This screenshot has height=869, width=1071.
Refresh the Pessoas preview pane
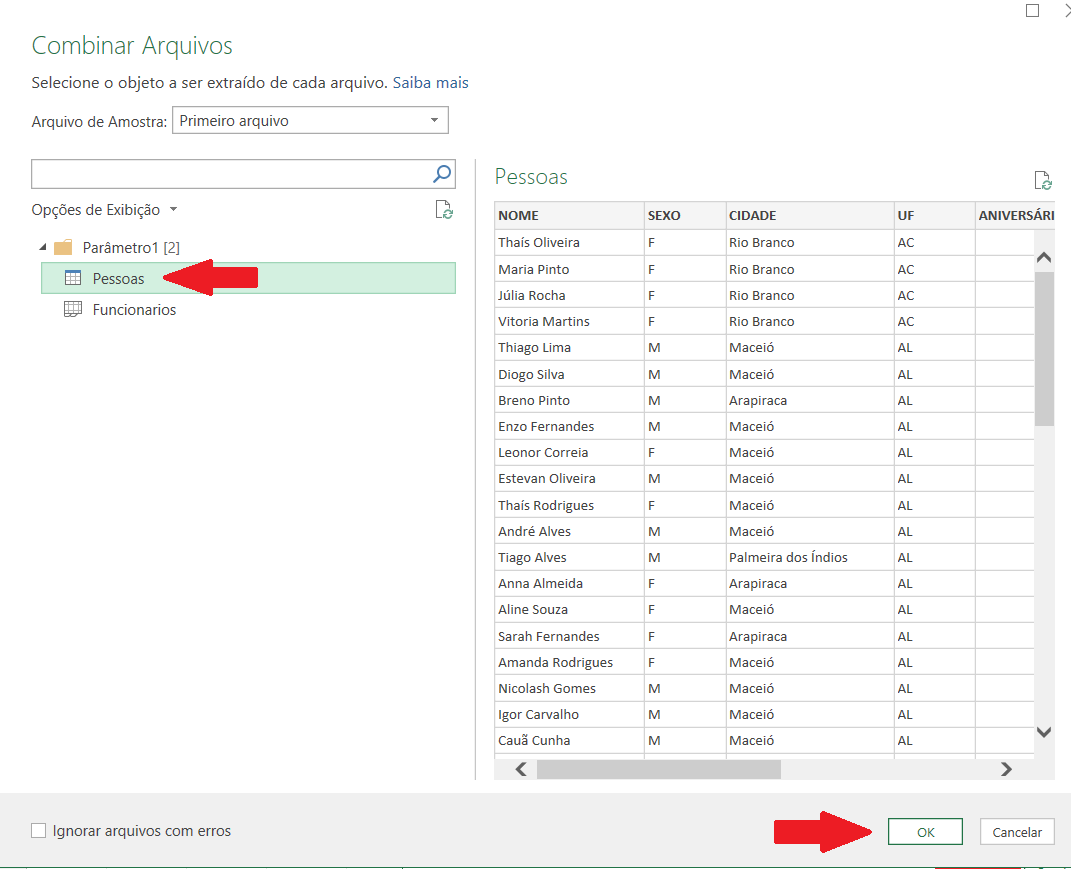(x=1043, y=180)
